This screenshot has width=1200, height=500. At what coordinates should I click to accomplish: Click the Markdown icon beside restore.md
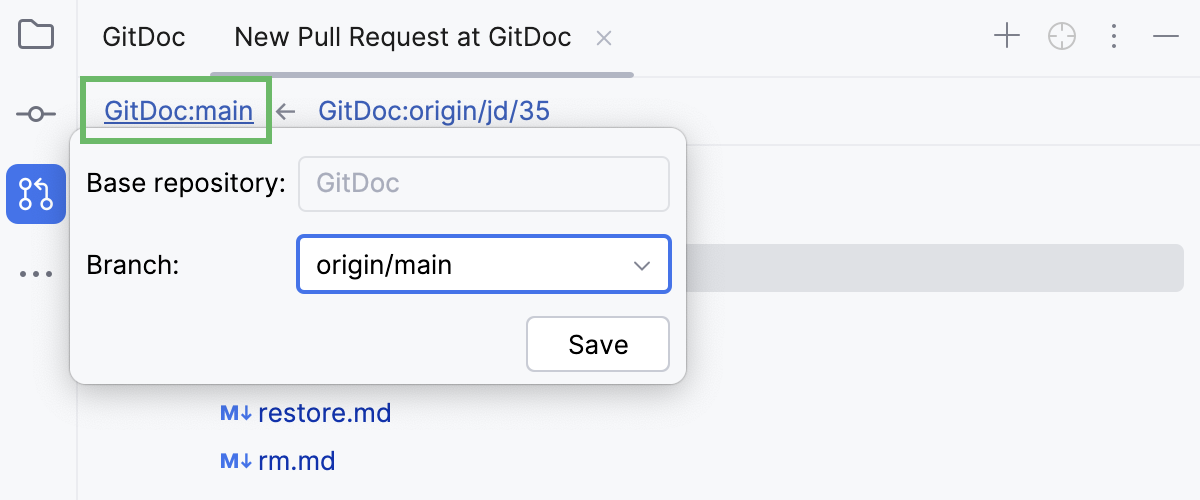[x=235, y=412]
